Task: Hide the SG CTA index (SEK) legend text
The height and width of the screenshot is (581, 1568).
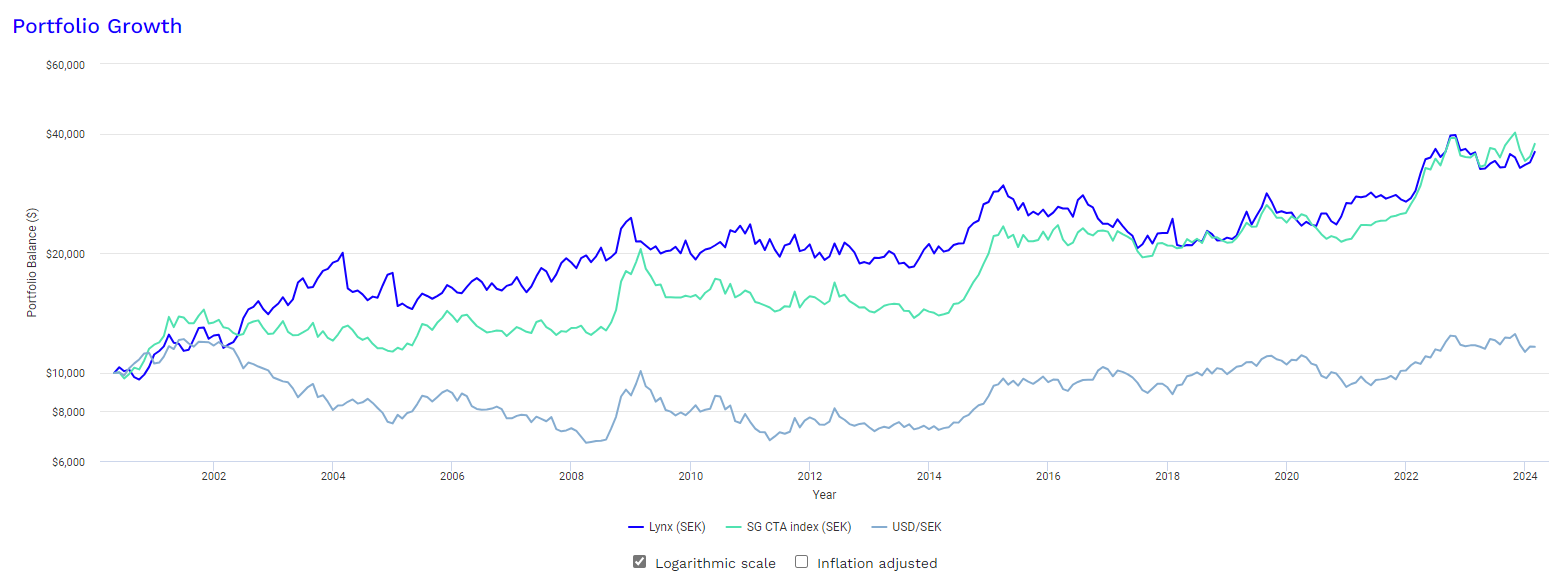Action: coord(800,527)
